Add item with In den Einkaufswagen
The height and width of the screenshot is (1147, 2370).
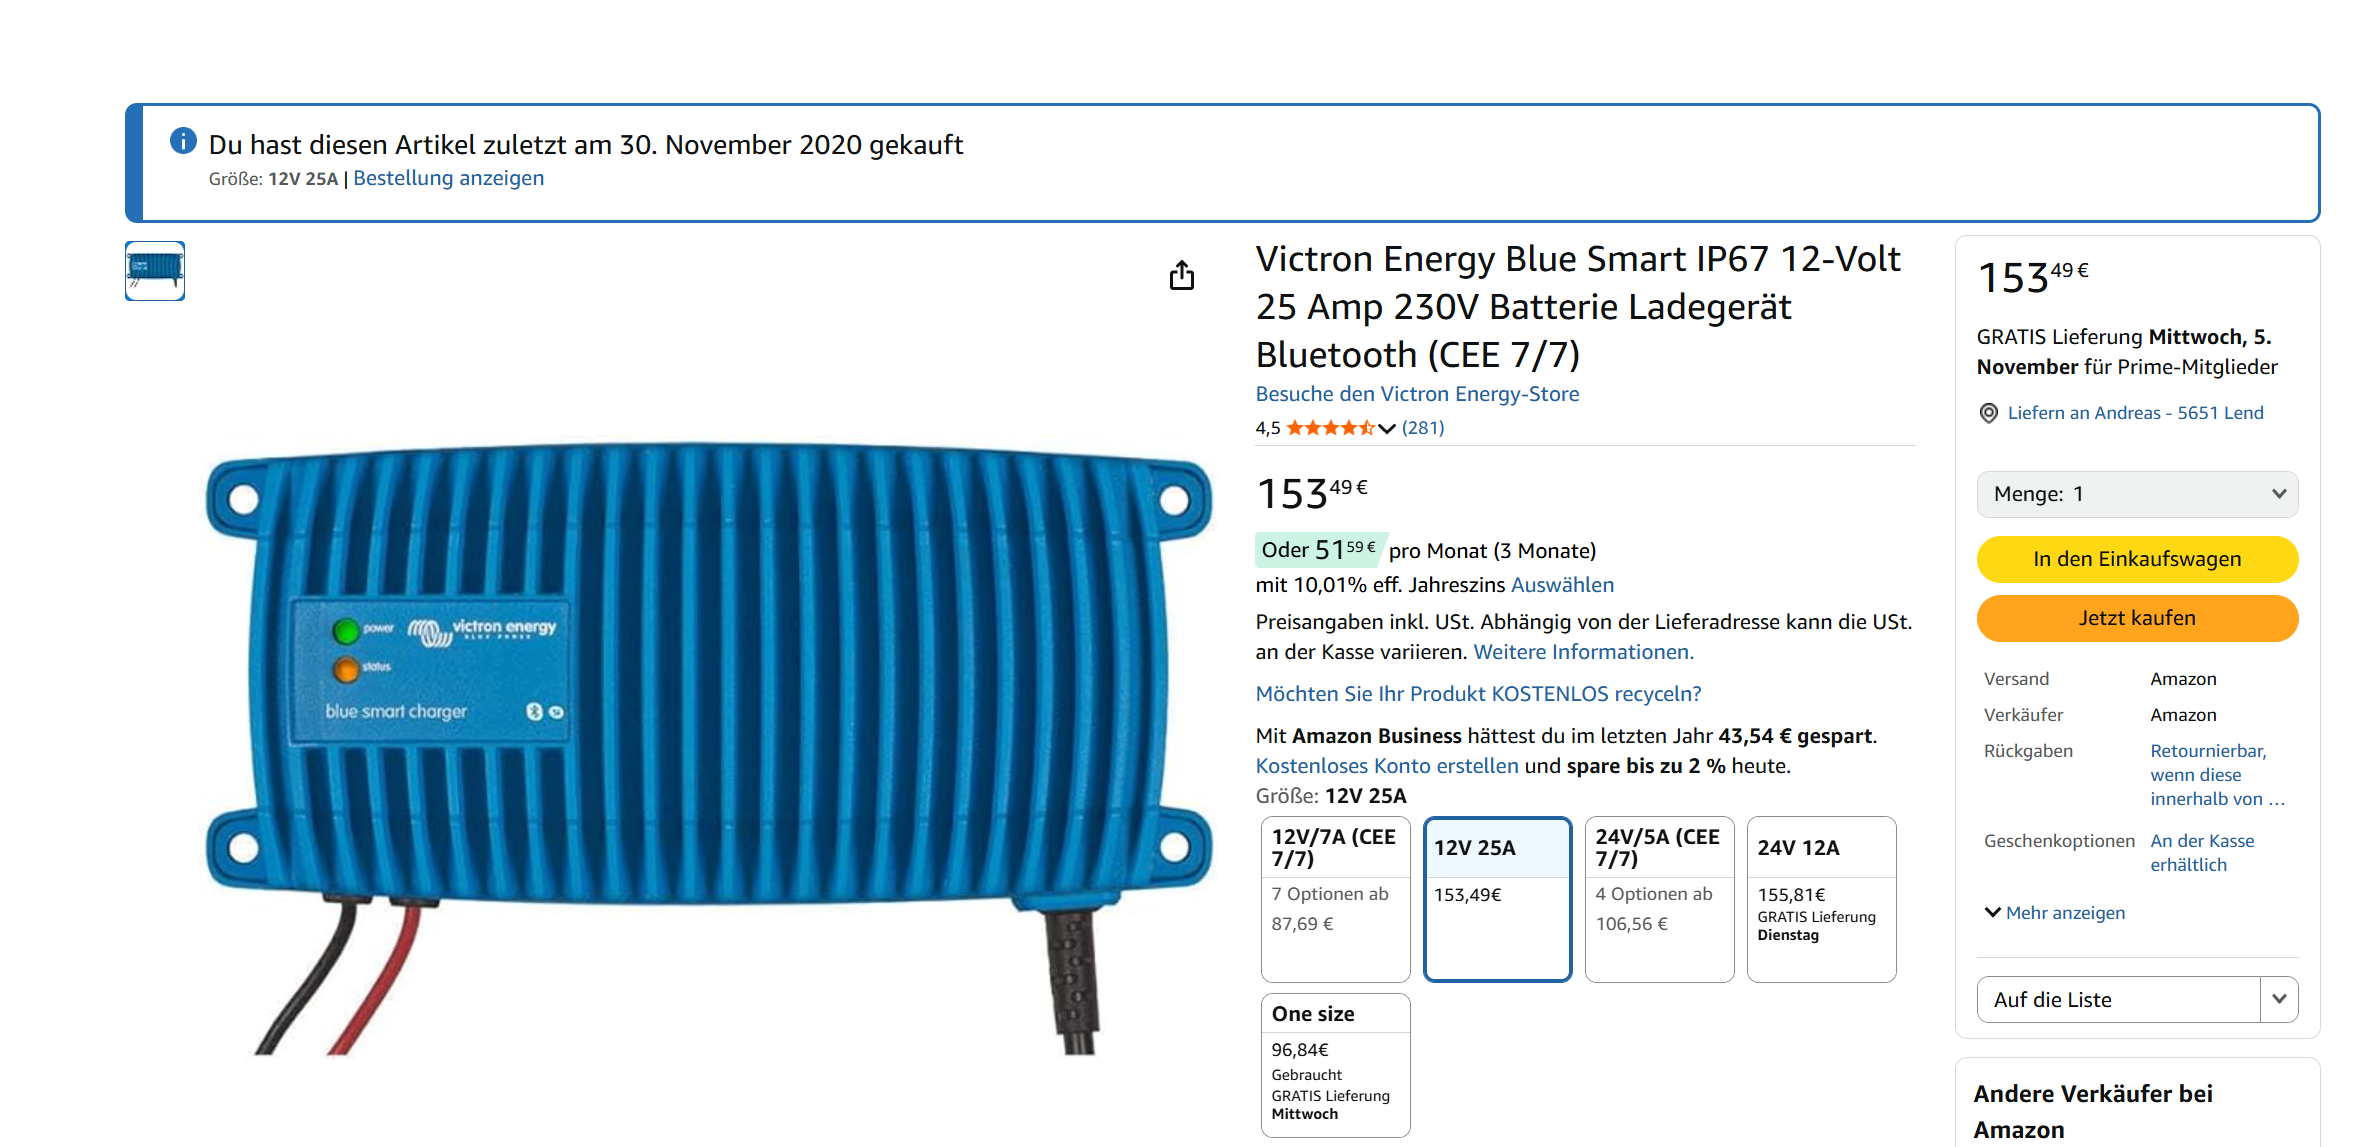[x=2137, y=559]
